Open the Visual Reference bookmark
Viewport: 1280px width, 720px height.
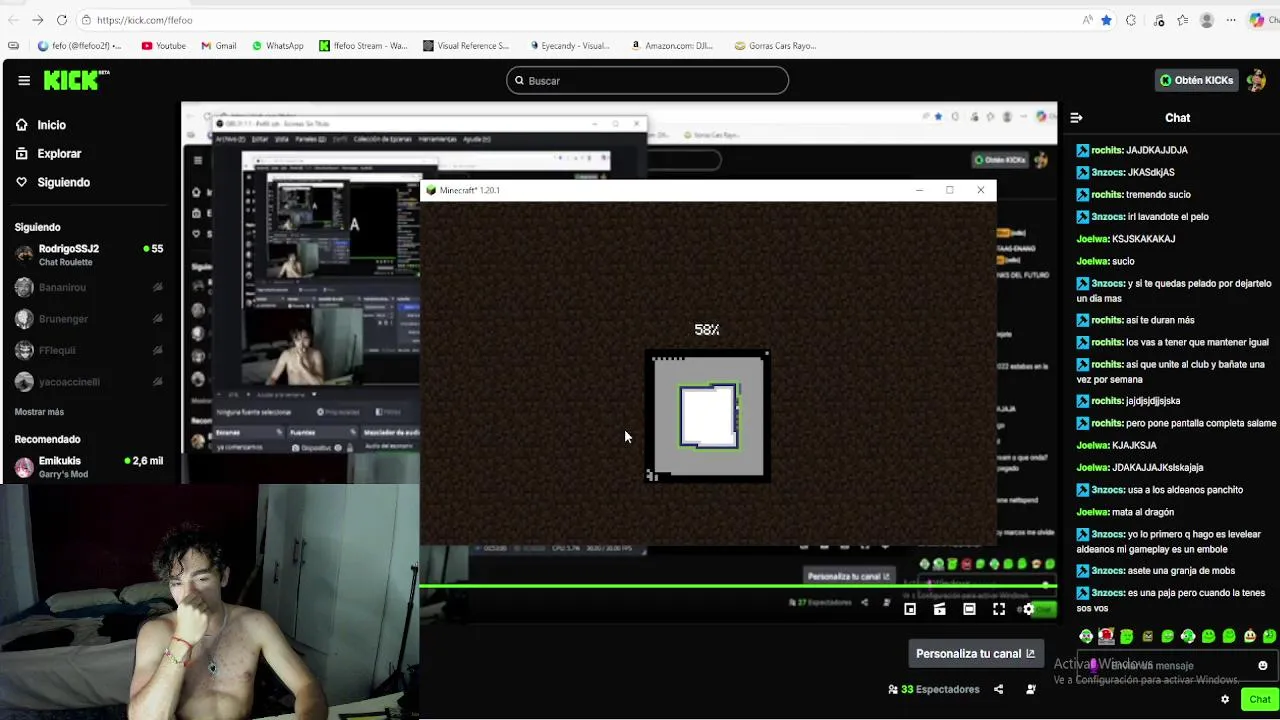pos(466,46)
